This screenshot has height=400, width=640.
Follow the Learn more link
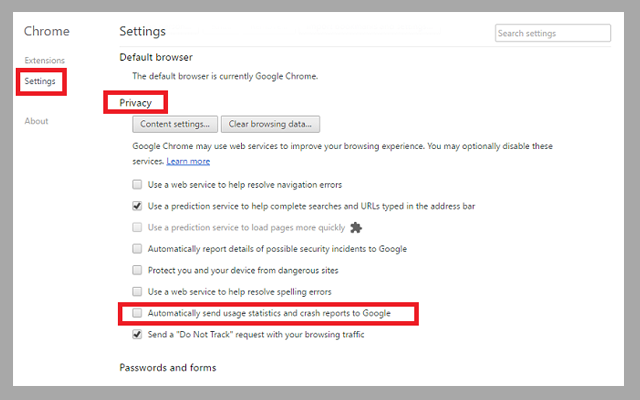pos(188,161)
